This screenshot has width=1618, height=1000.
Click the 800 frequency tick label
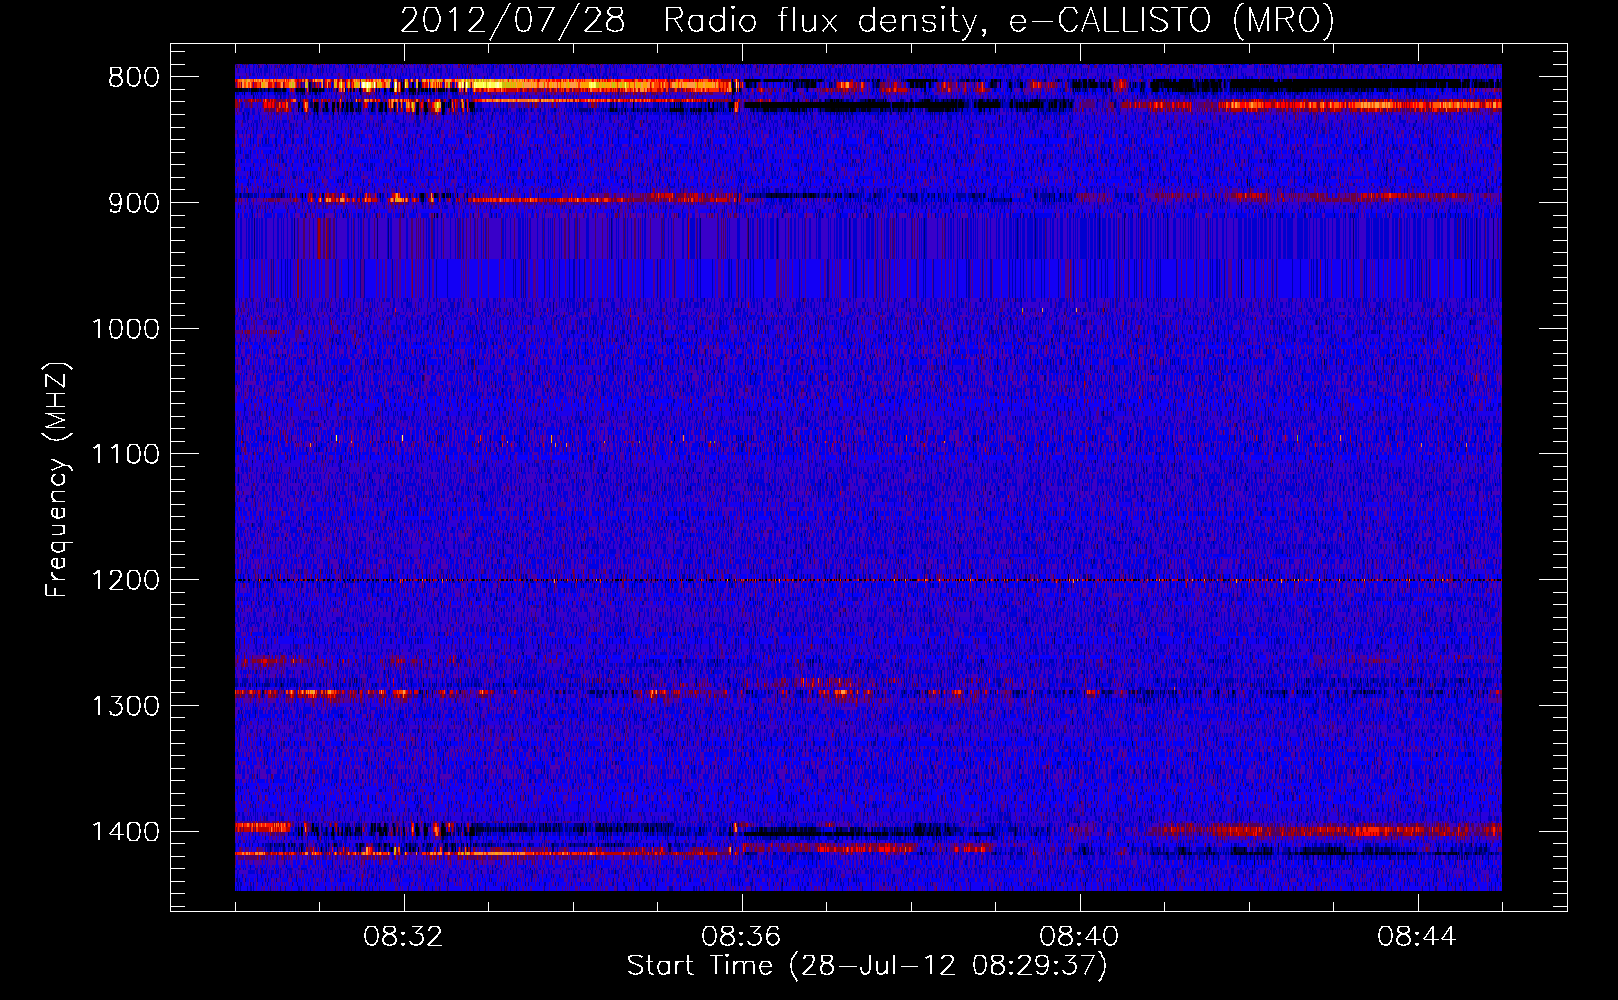click(x=134, y=78)
